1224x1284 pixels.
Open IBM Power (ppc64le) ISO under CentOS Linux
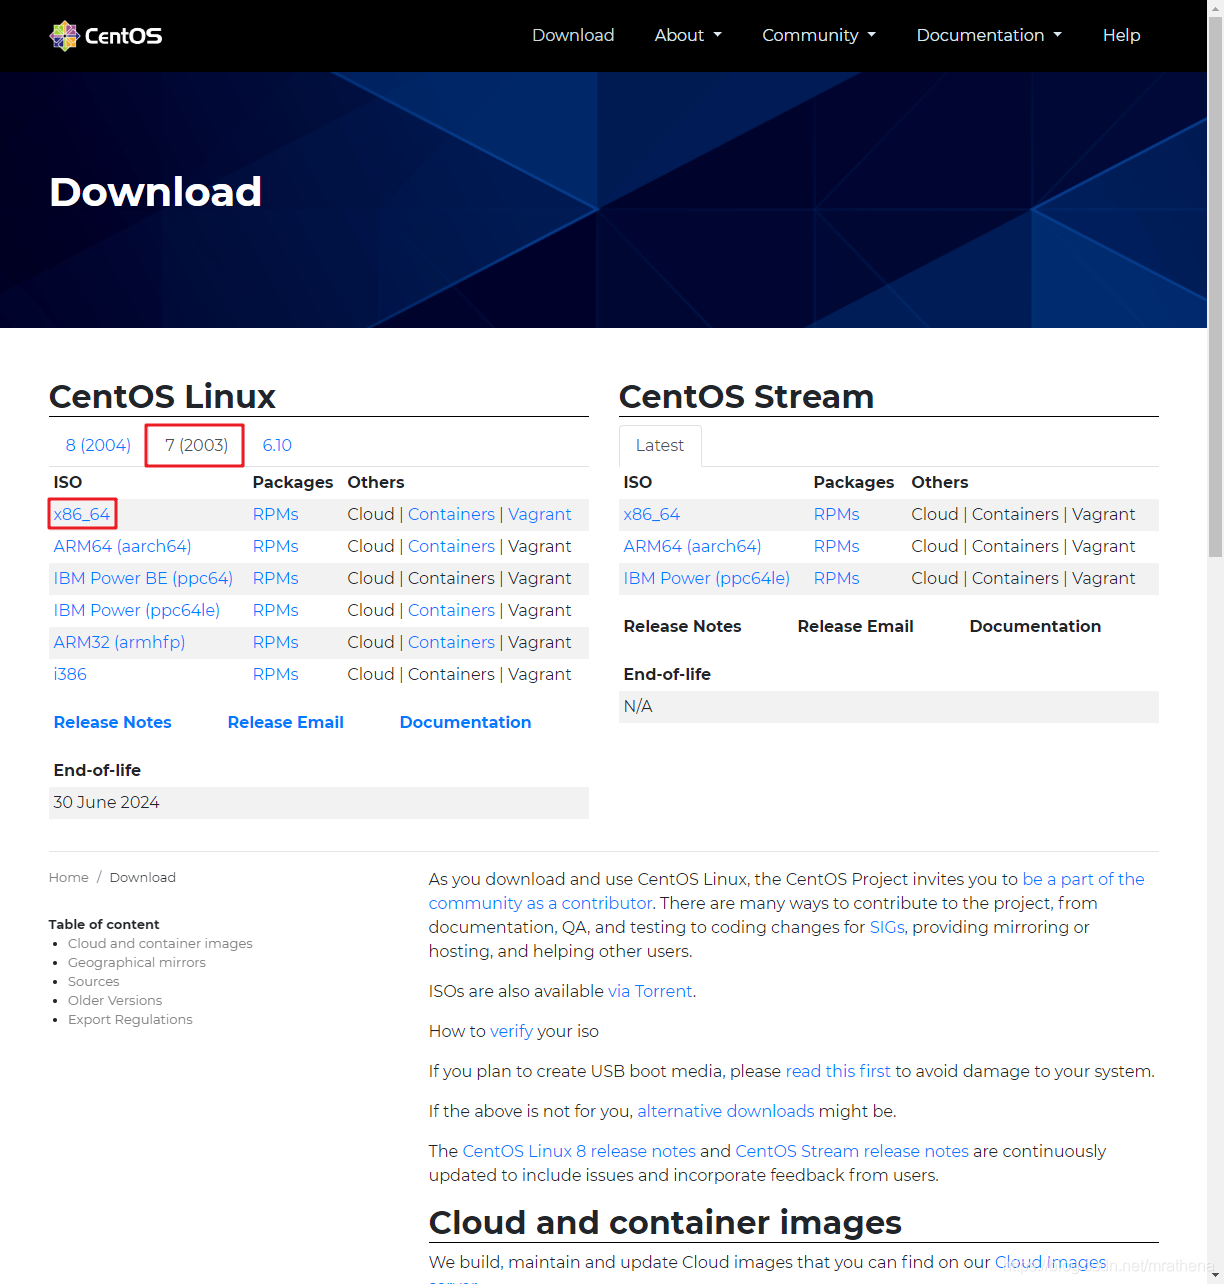137,610
